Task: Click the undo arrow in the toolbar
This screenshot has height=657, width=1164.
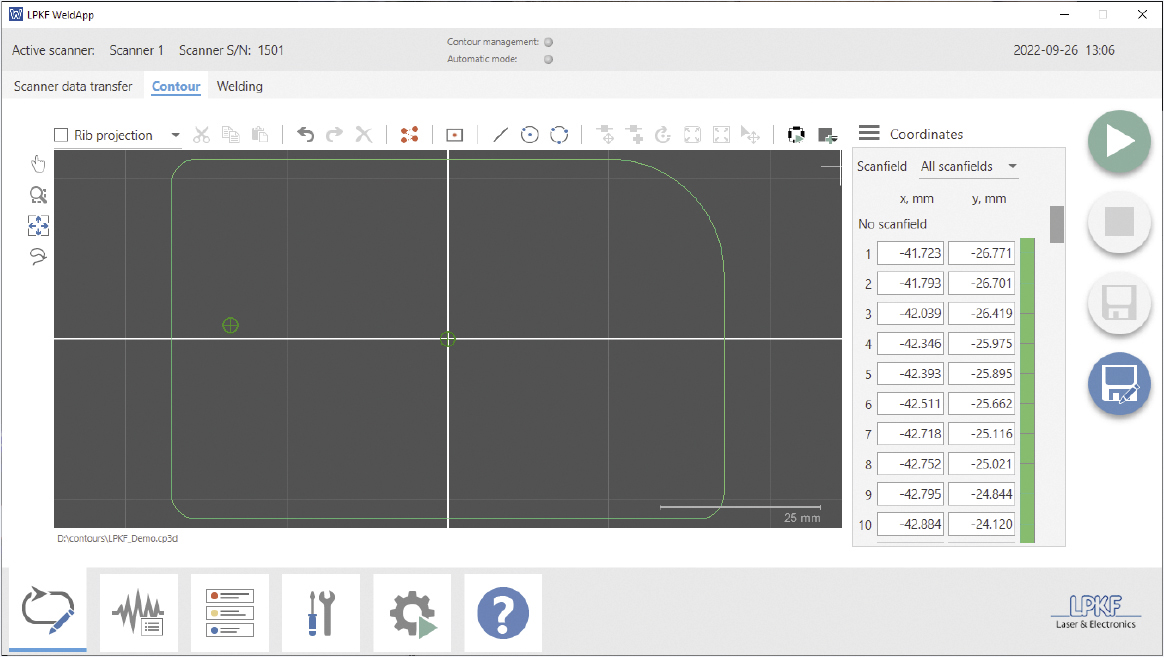Action: click(306, 135)
